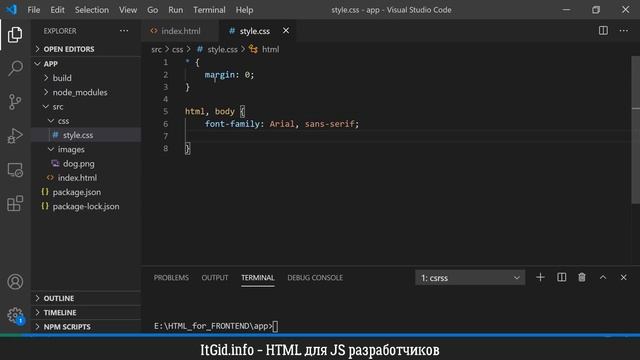Click the css breadcrumb segment
Viewport: 640px width, 360px height.
click(177, 49)
